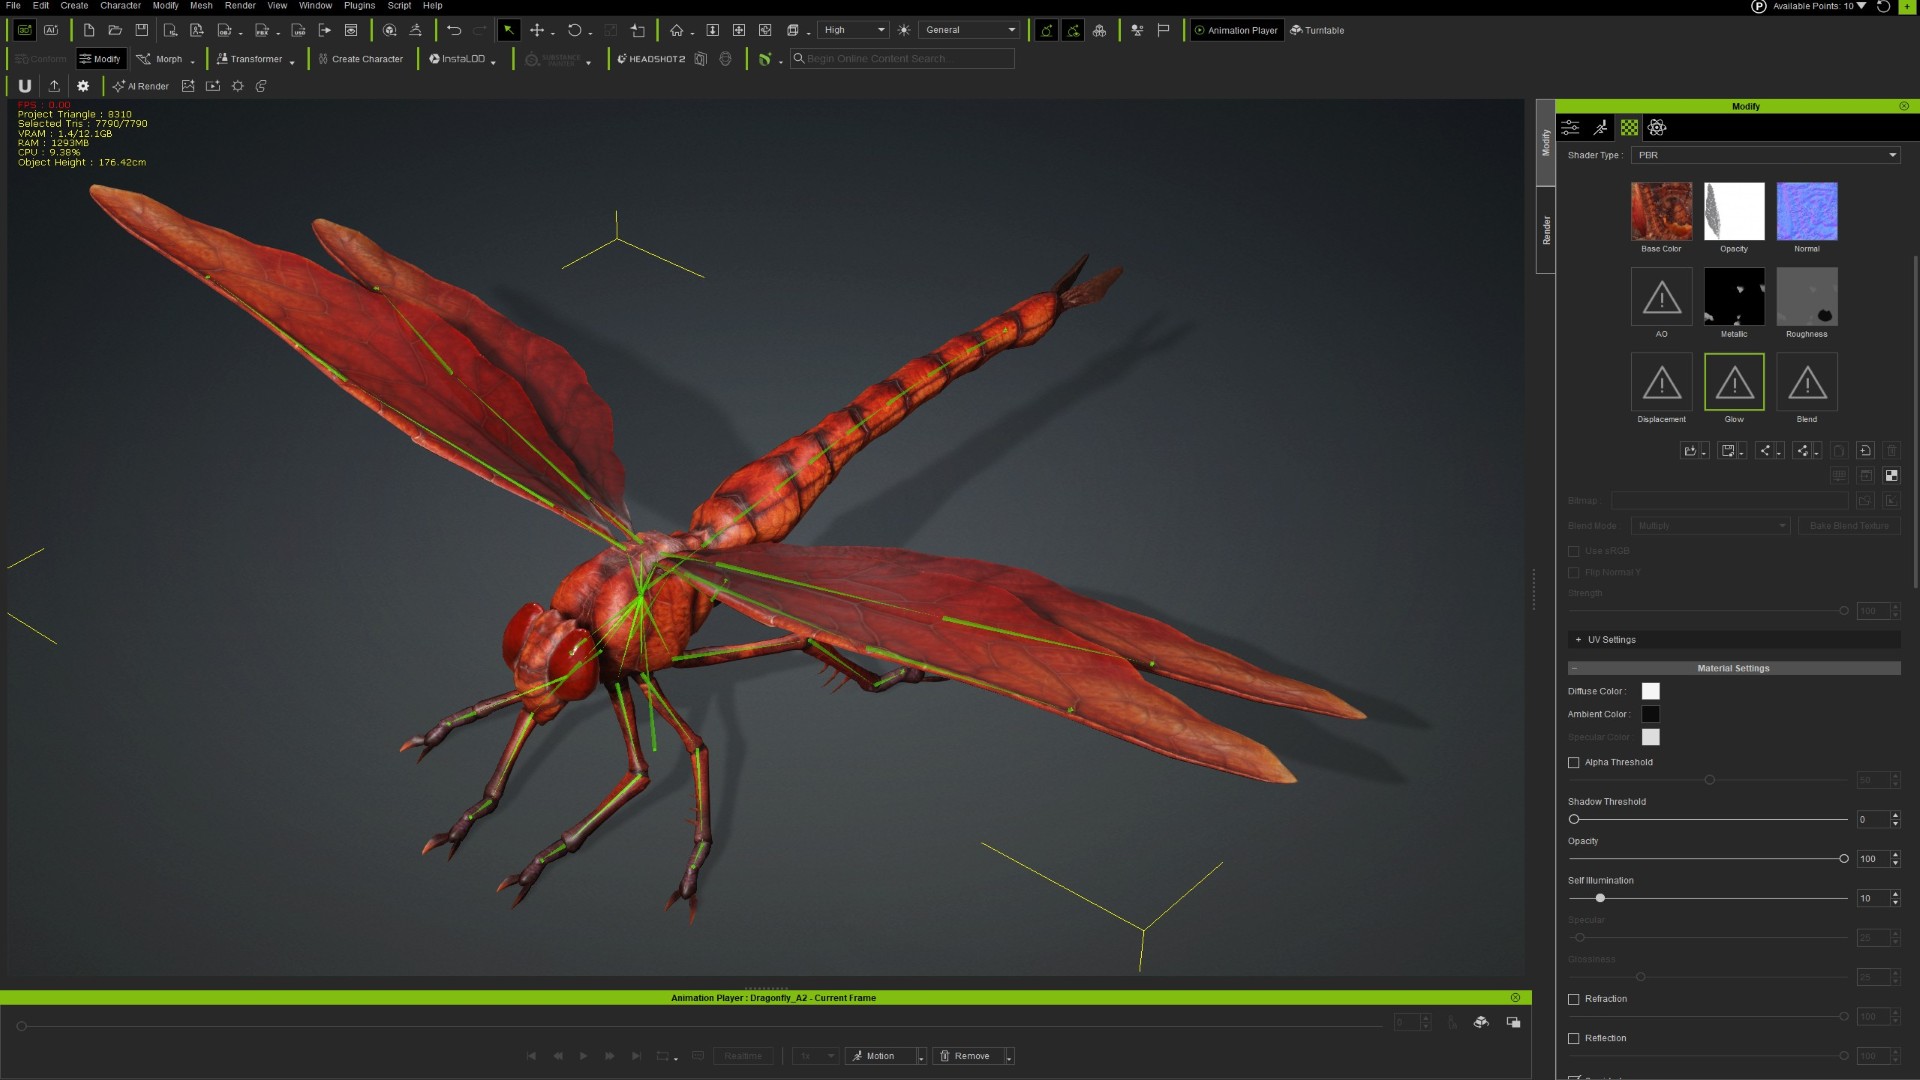
Task: Click the refresh icon beside Available Points
Action: (x=1883, y=6)
